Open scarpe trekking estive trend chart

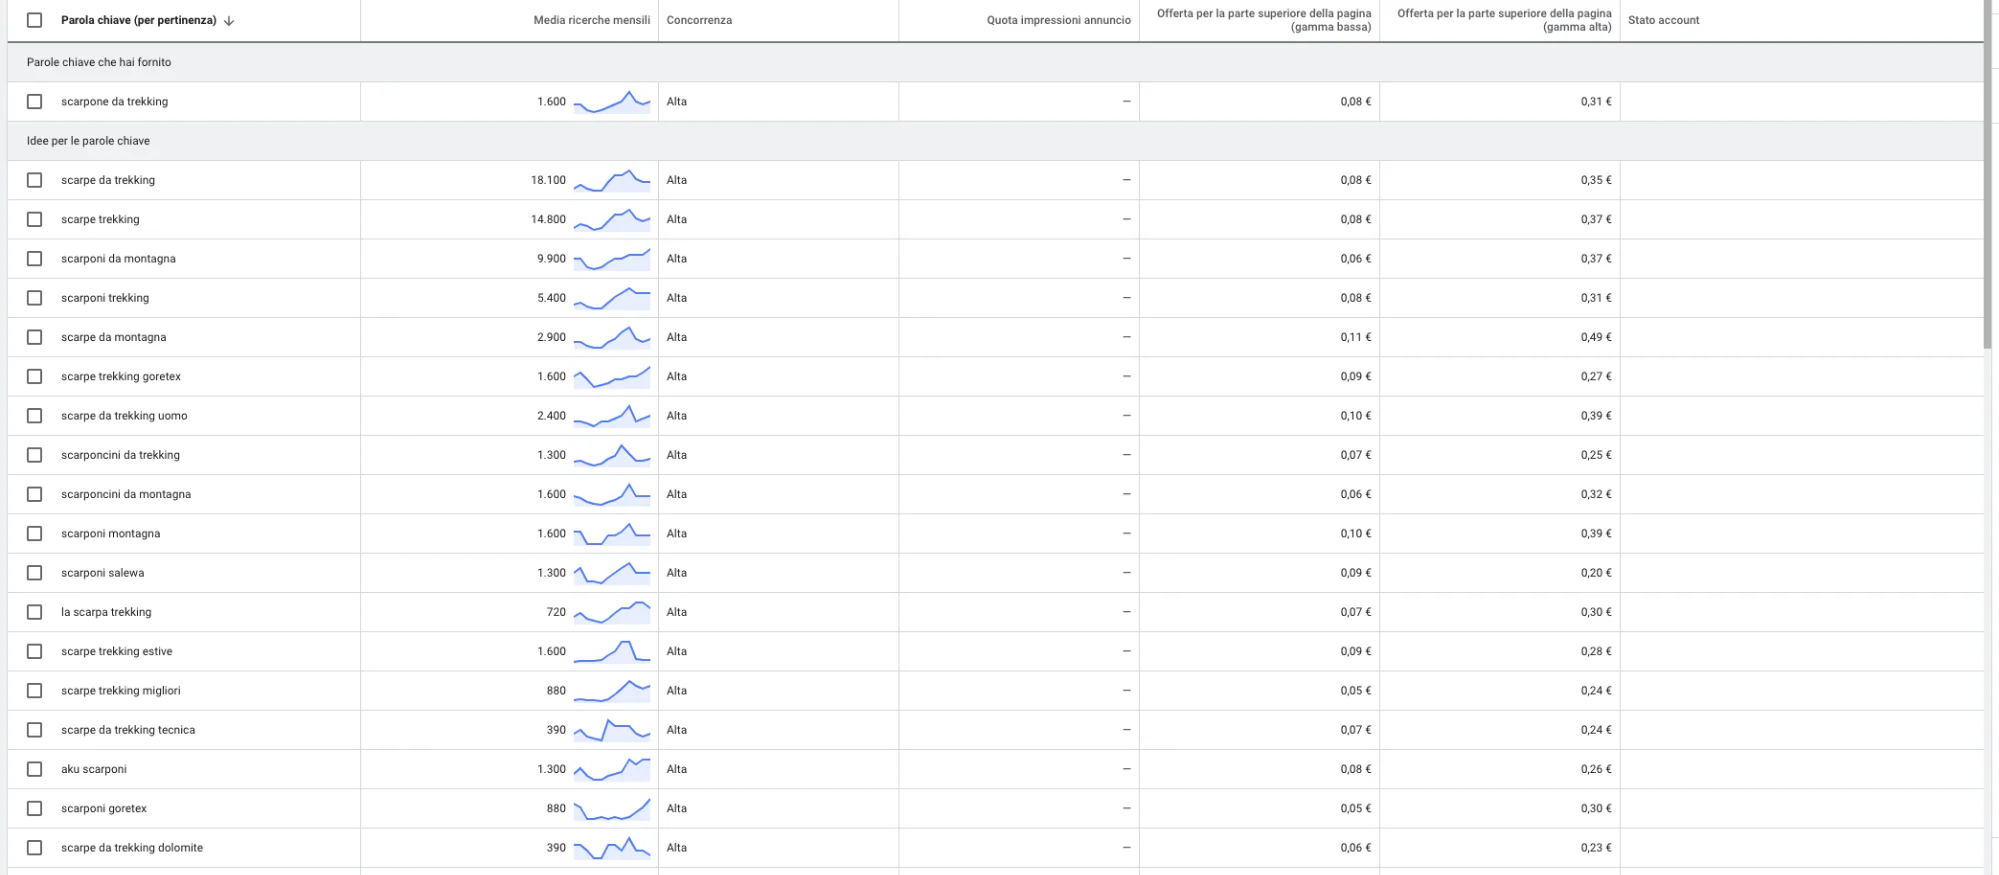pos(612,651)
